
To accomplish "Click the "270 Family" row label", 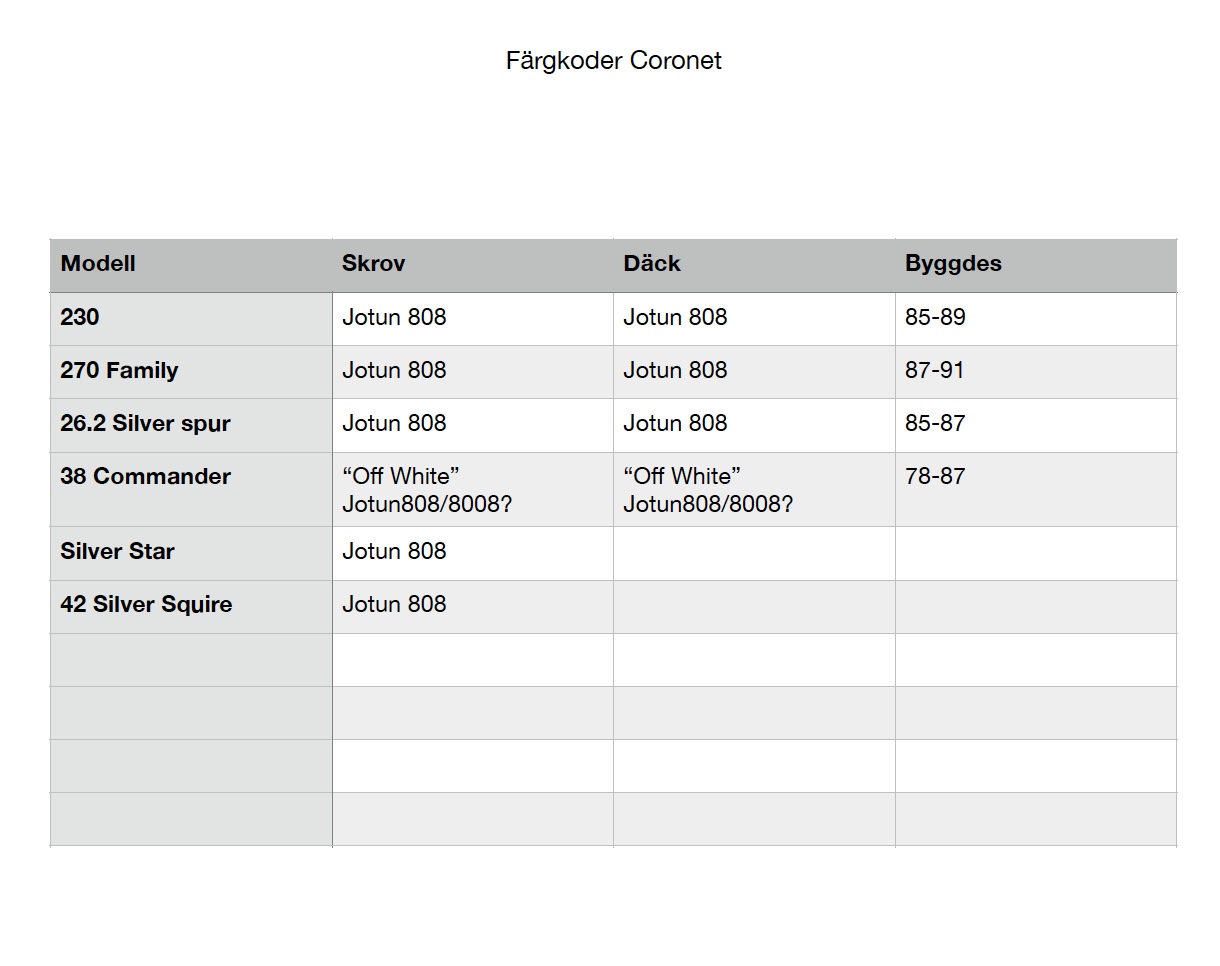I will pyautogui.click(x=119, y=371).
